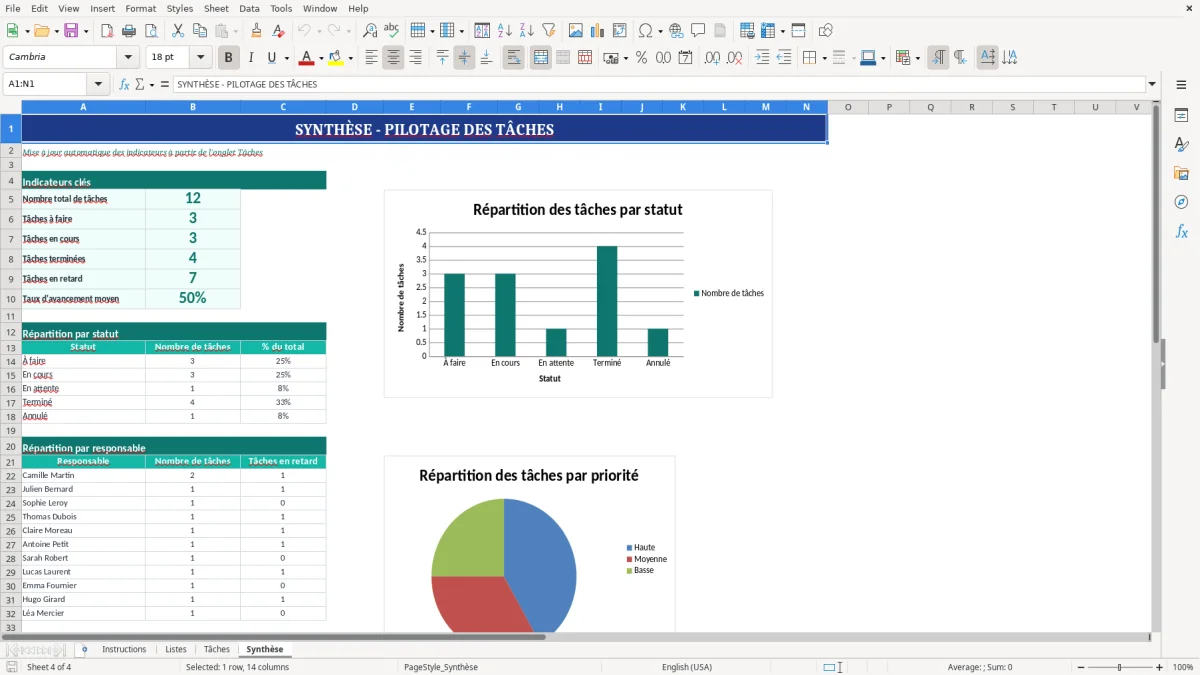This screenshot has height=675, width=1200.
Task: Click the Select Function sigma button
Action: 140,84
